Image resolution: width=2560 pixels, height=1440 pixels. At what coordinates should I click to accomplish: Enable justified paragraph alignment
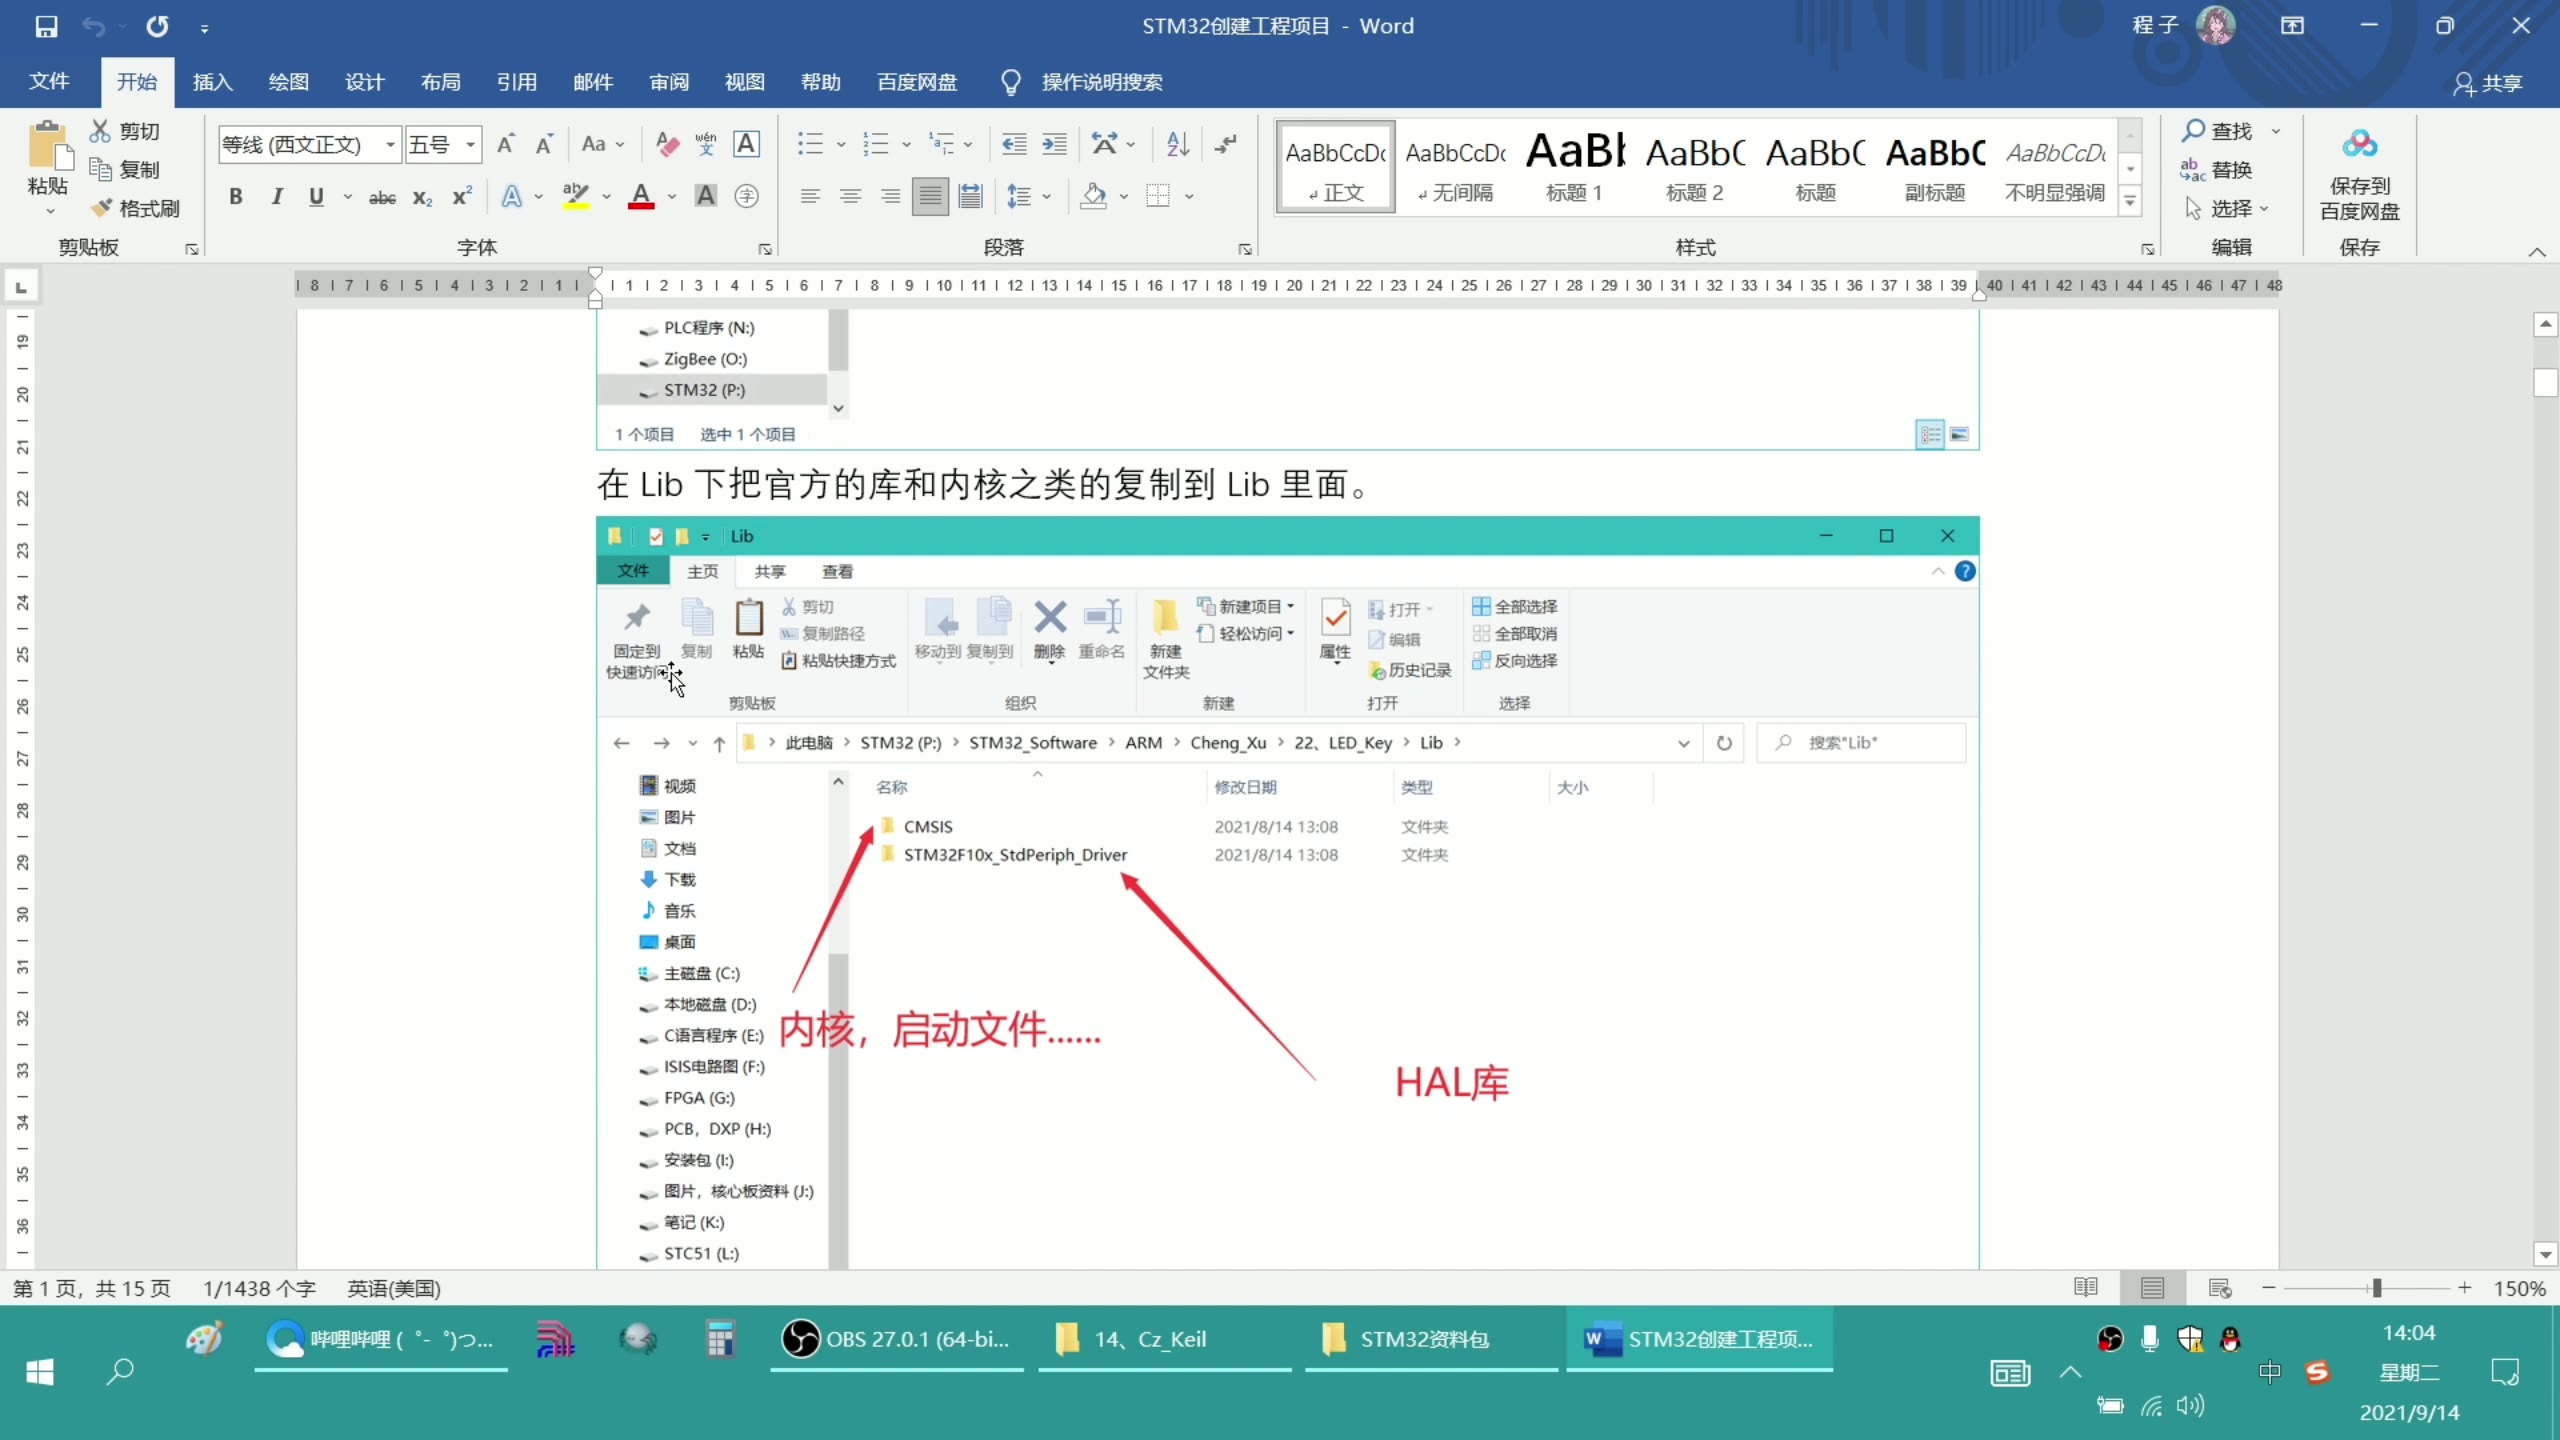pyautogui.click(x=930, y=197)
